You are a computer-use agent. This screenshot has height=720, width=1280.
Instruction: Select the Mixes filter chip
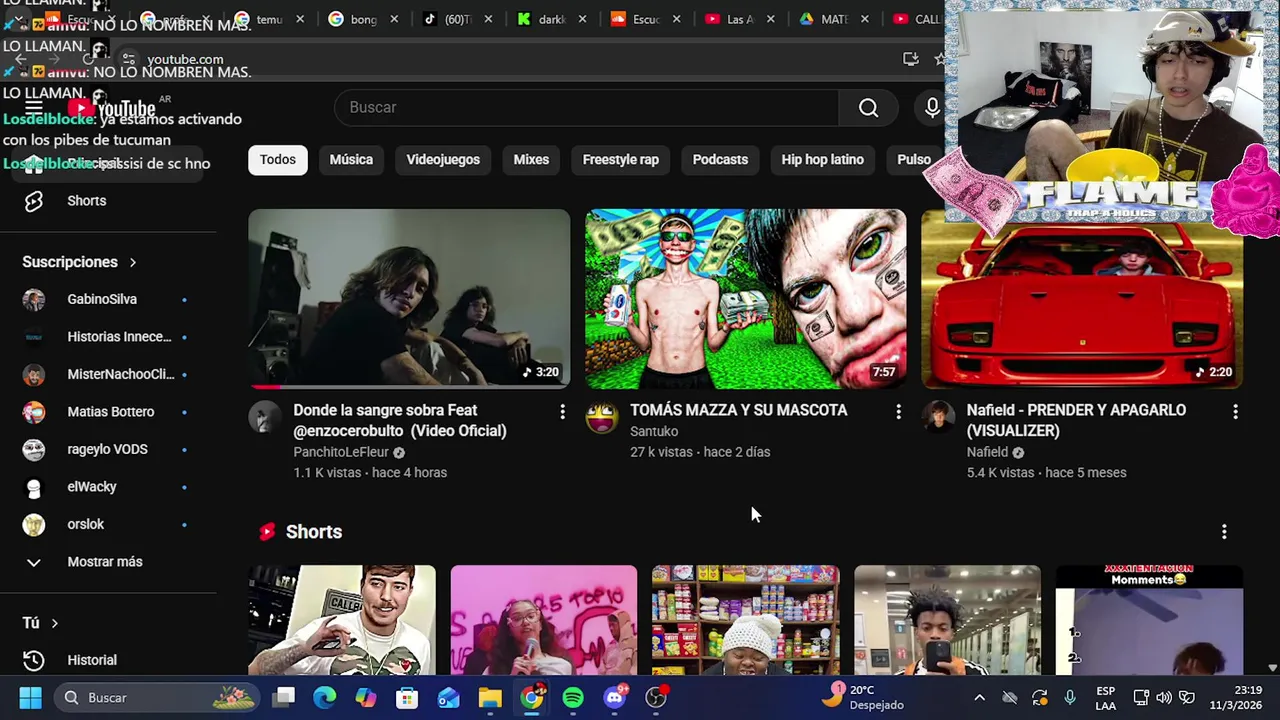(x=531, y=160)
